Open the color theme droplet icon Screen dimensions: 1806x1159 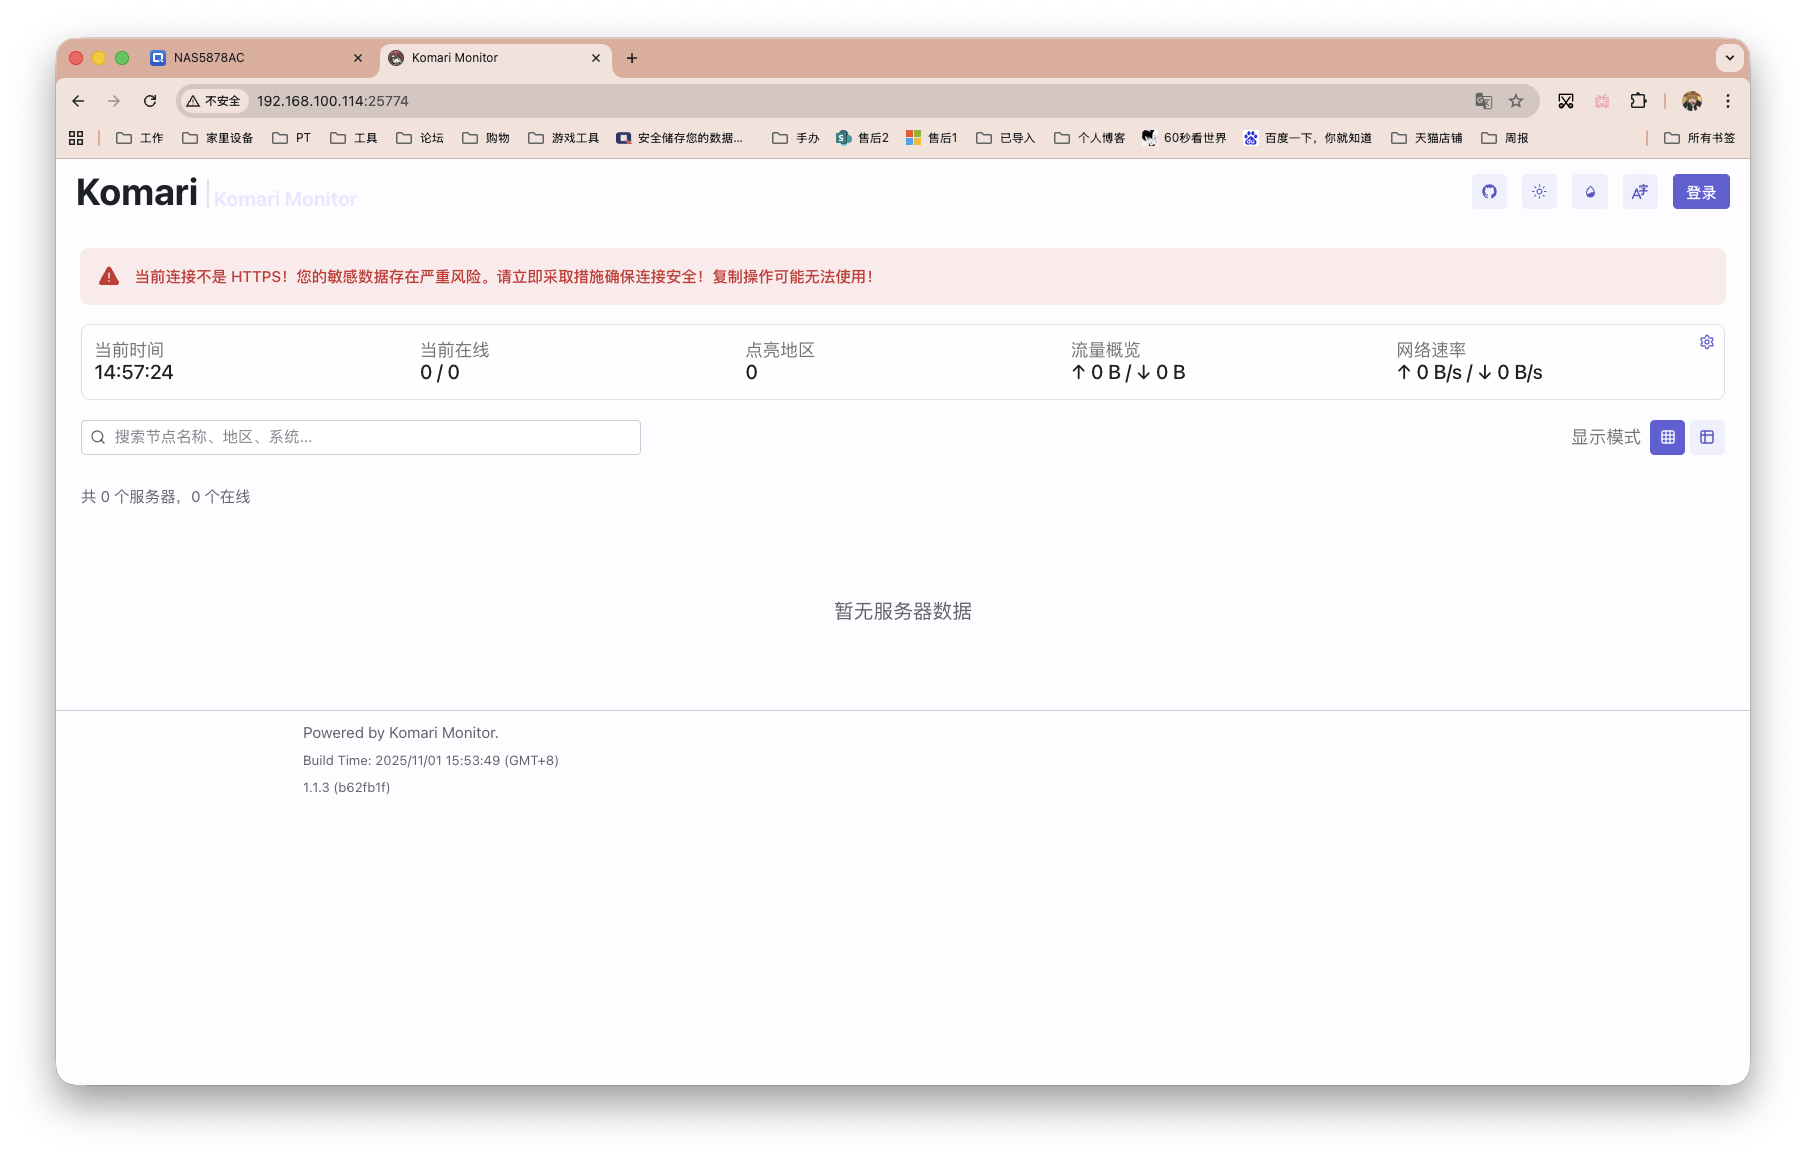pyautogui.click(x=1590, y=192)
